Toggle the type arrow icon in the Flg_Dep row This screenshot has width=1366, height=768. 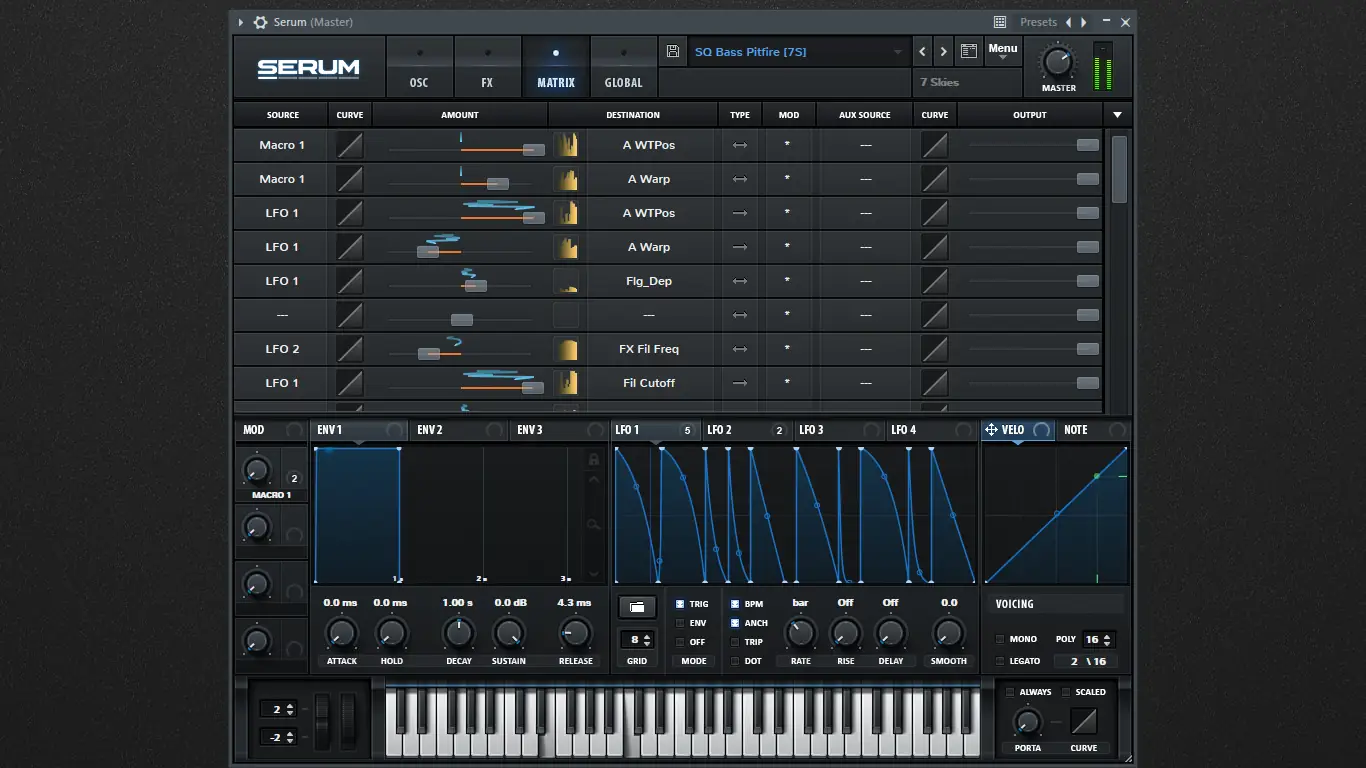(x=740, y=281)
